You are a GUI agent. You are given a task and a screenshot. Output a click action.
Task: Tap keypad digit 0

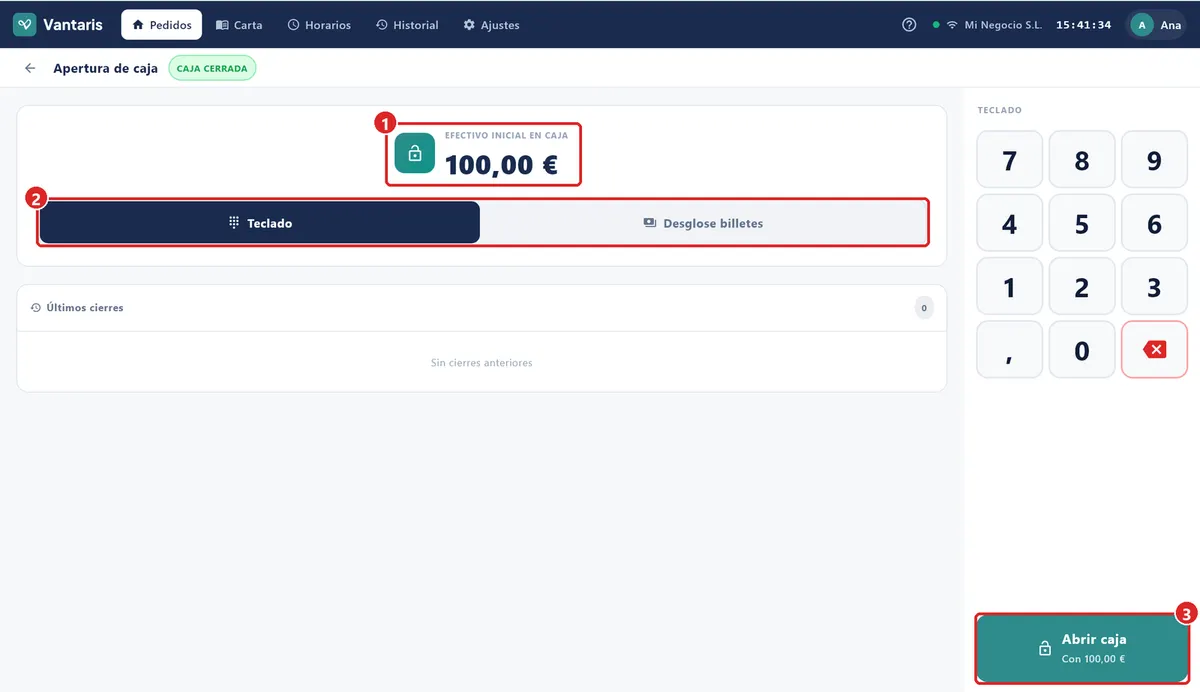(1082, 349)
